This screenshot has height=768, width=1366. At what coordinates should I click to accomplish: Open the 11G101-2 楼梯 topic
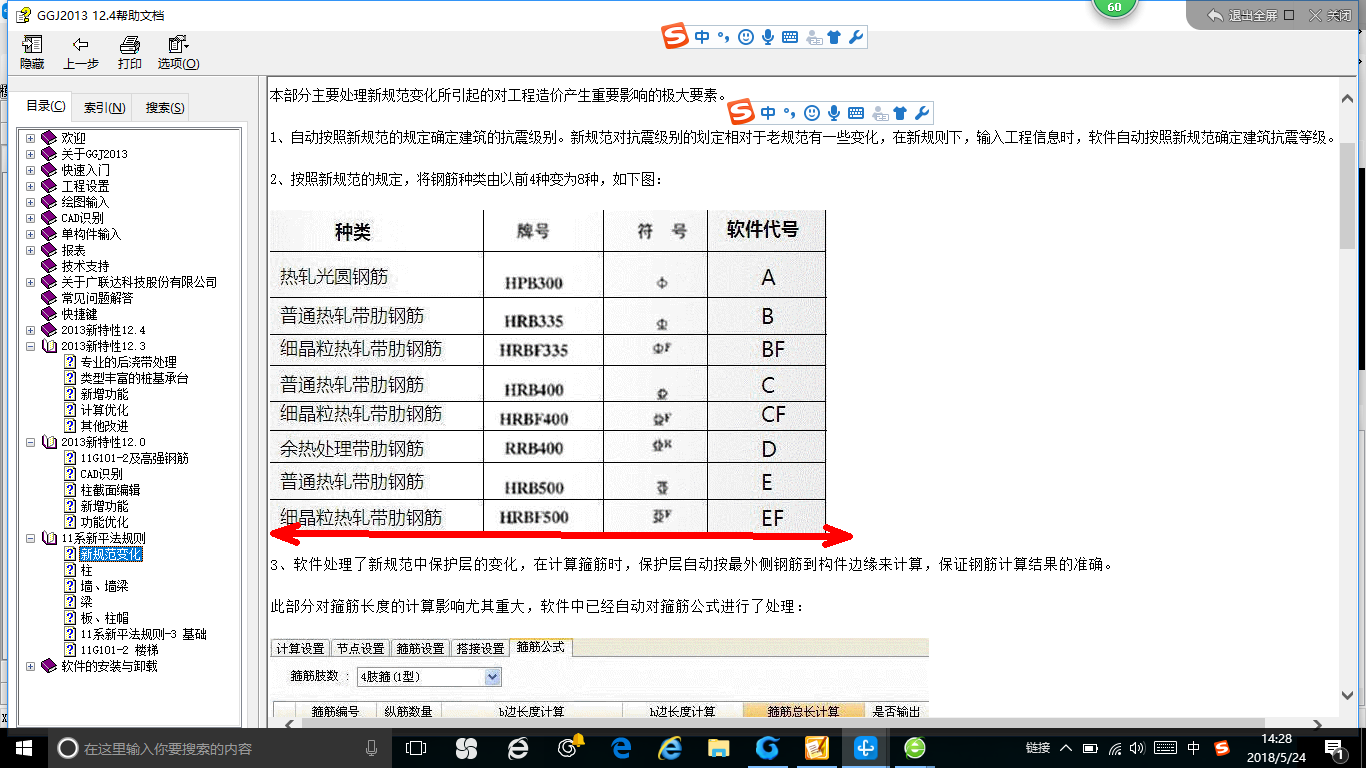pyautogui.click(x=119, y=650)
